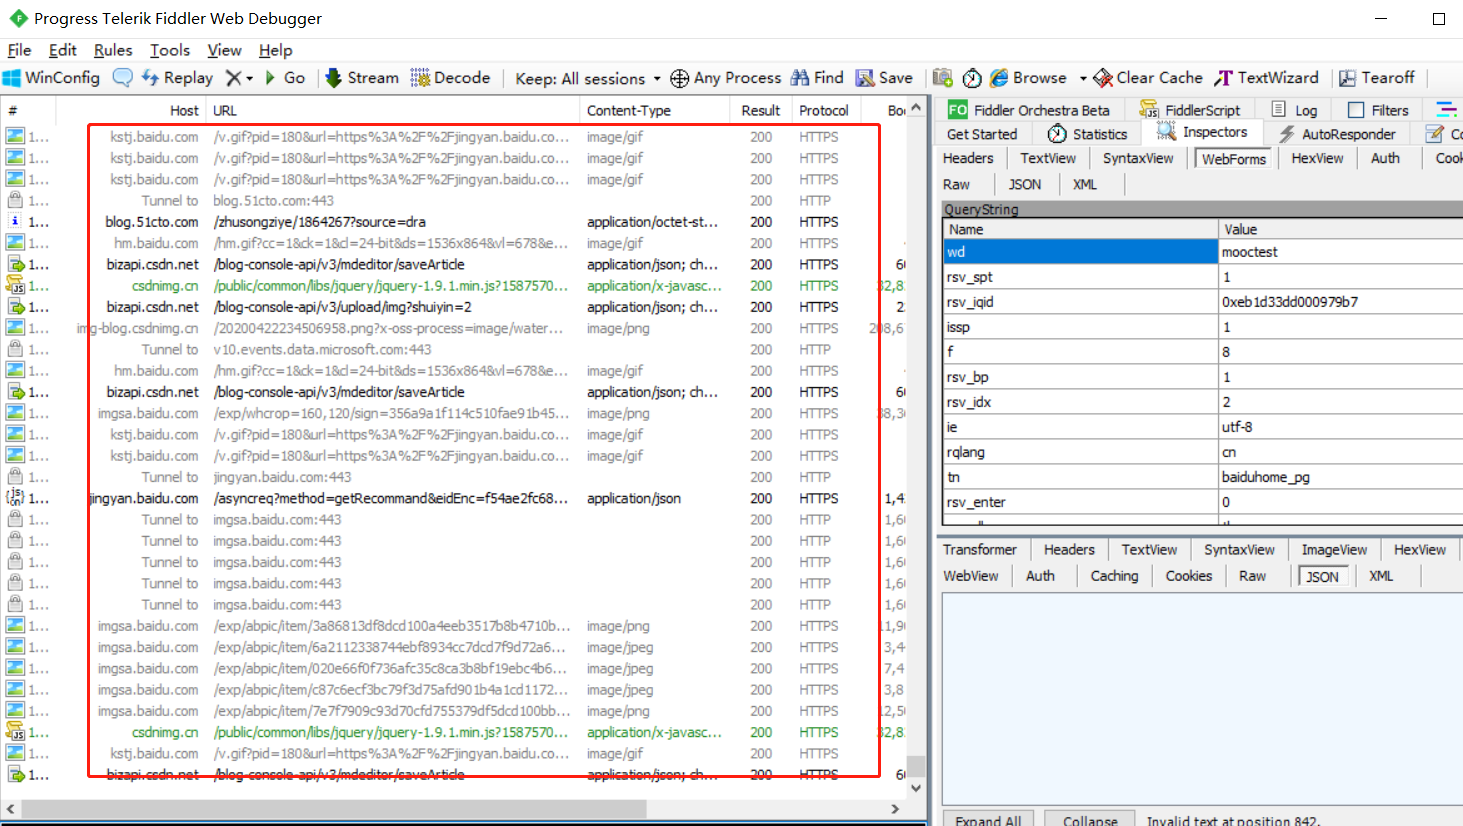
Task: Switch to Fiddler Orchestra Beta tab
Action: [1029, 110]
